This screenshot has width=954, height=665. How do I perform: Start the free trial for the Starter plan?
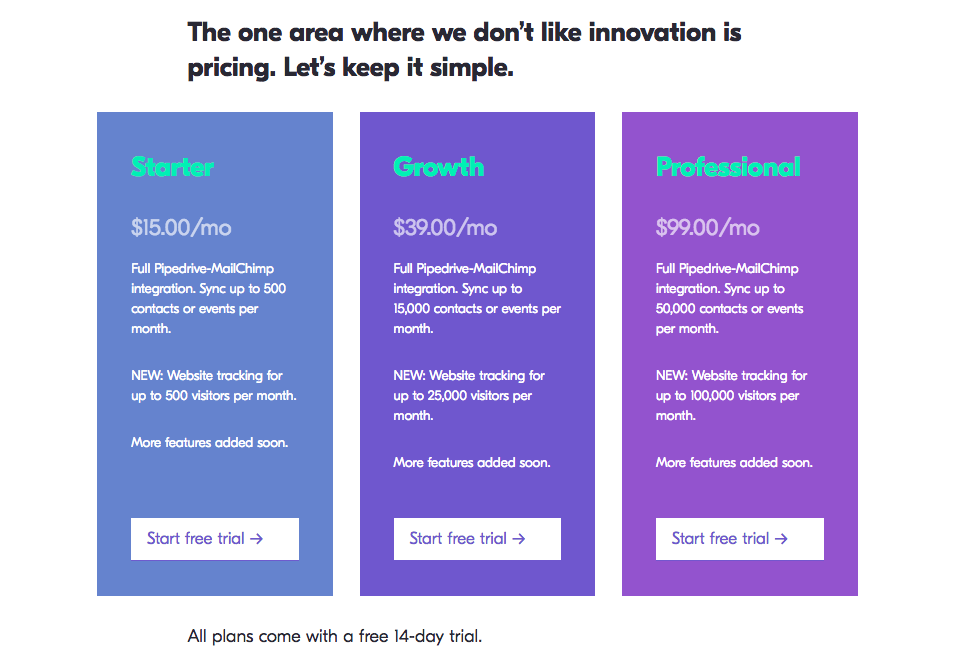coord(214,539)
